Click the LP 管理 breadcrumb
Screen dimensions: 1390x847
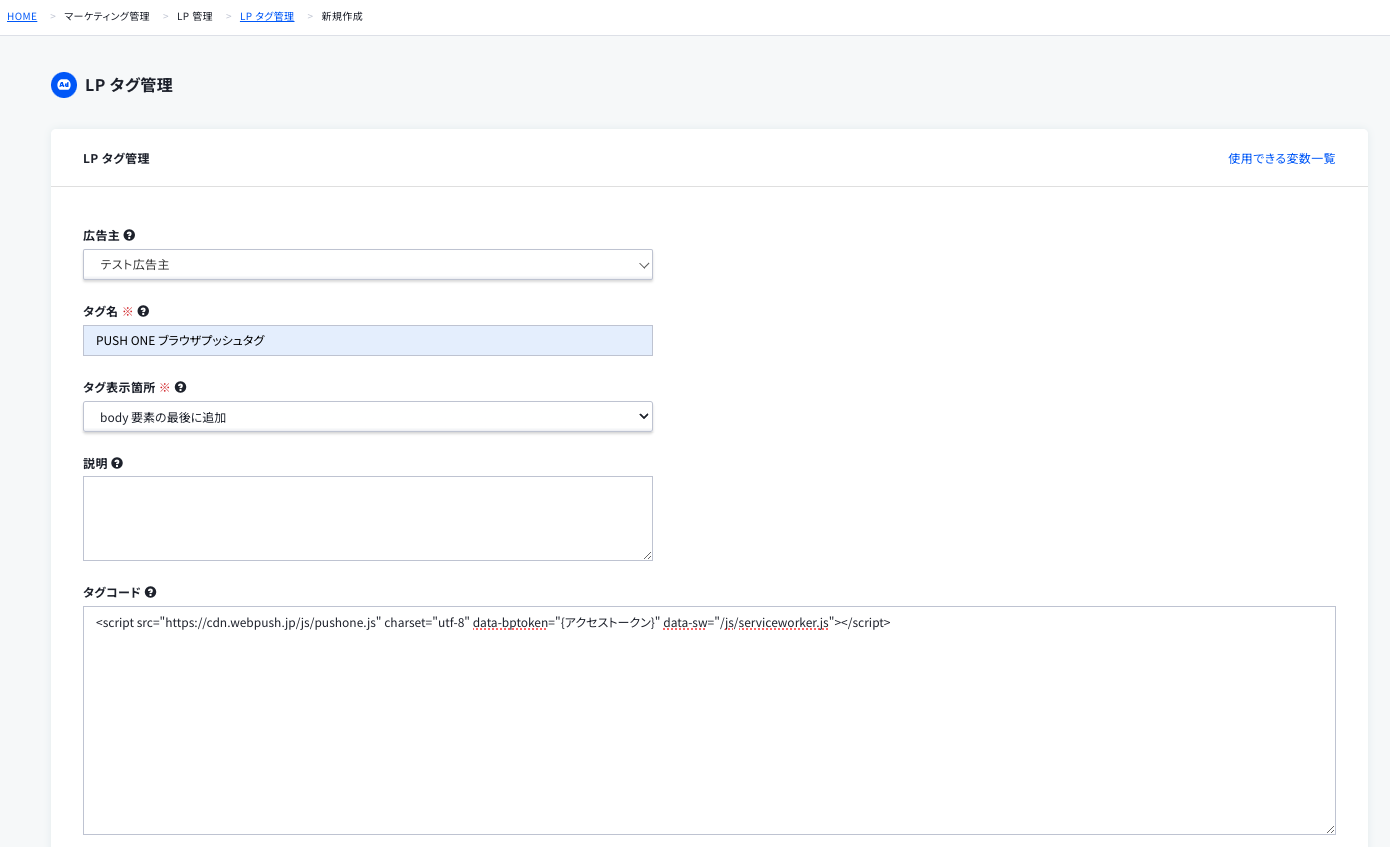click(x=195, y=17)
